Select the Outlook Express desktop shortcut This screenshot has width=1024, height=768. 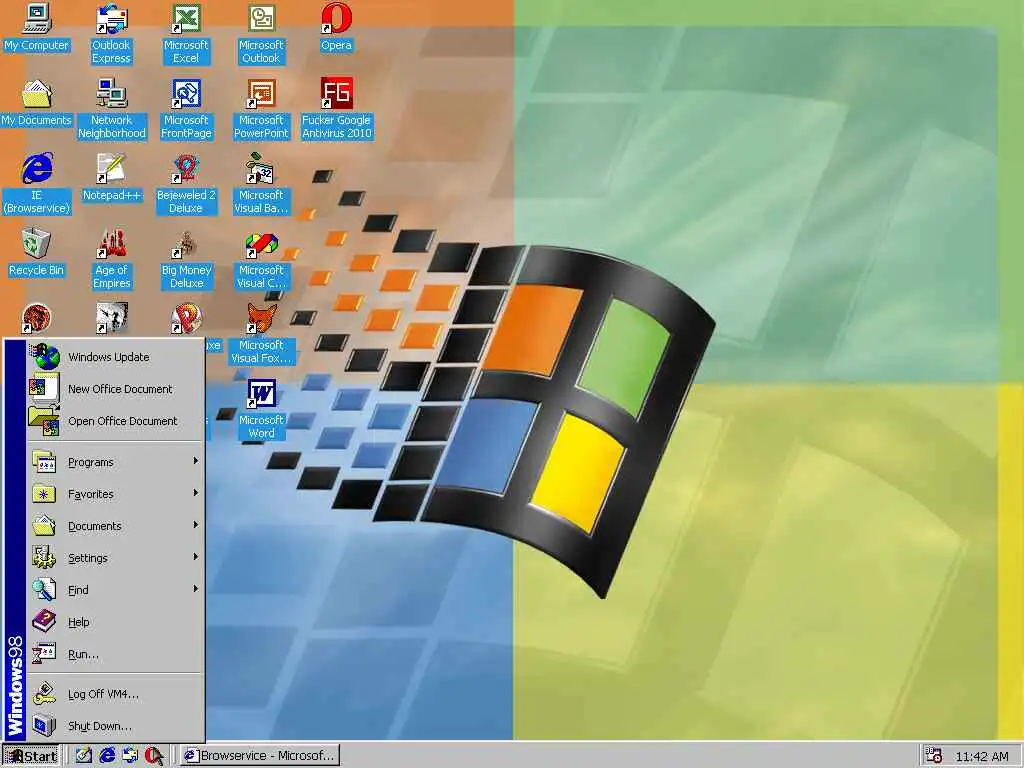pyautogui.click(x=112, y=33)
